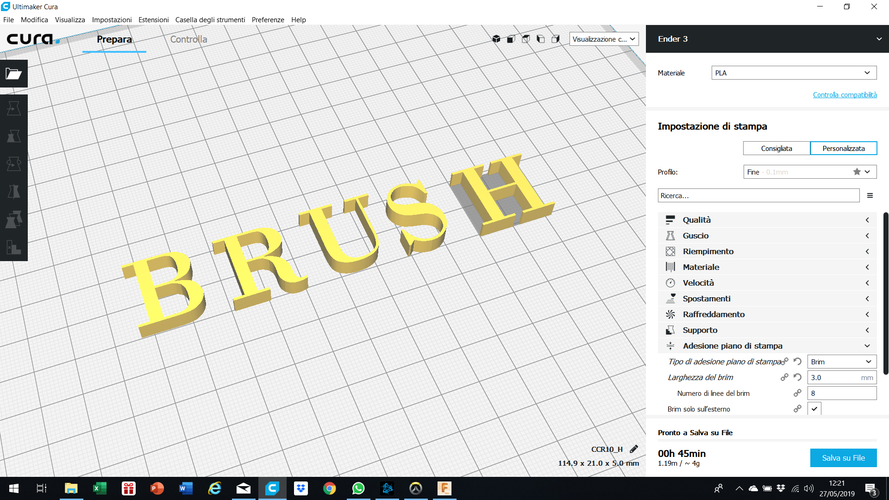The height and width of the screenshot is (500, 889).
Task: Click the Qualità category icon
Action: (670, 219)
